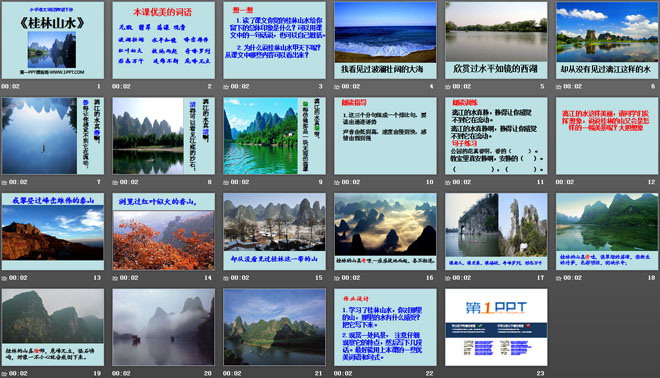
Task: Click the transition star icon under slide 8
Action: click(x=115, y=182)
